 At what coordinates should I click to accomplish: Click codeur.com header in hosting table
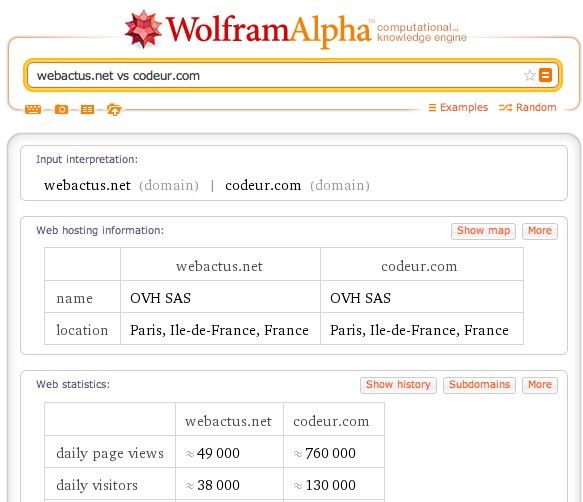(x=419, y=266)
